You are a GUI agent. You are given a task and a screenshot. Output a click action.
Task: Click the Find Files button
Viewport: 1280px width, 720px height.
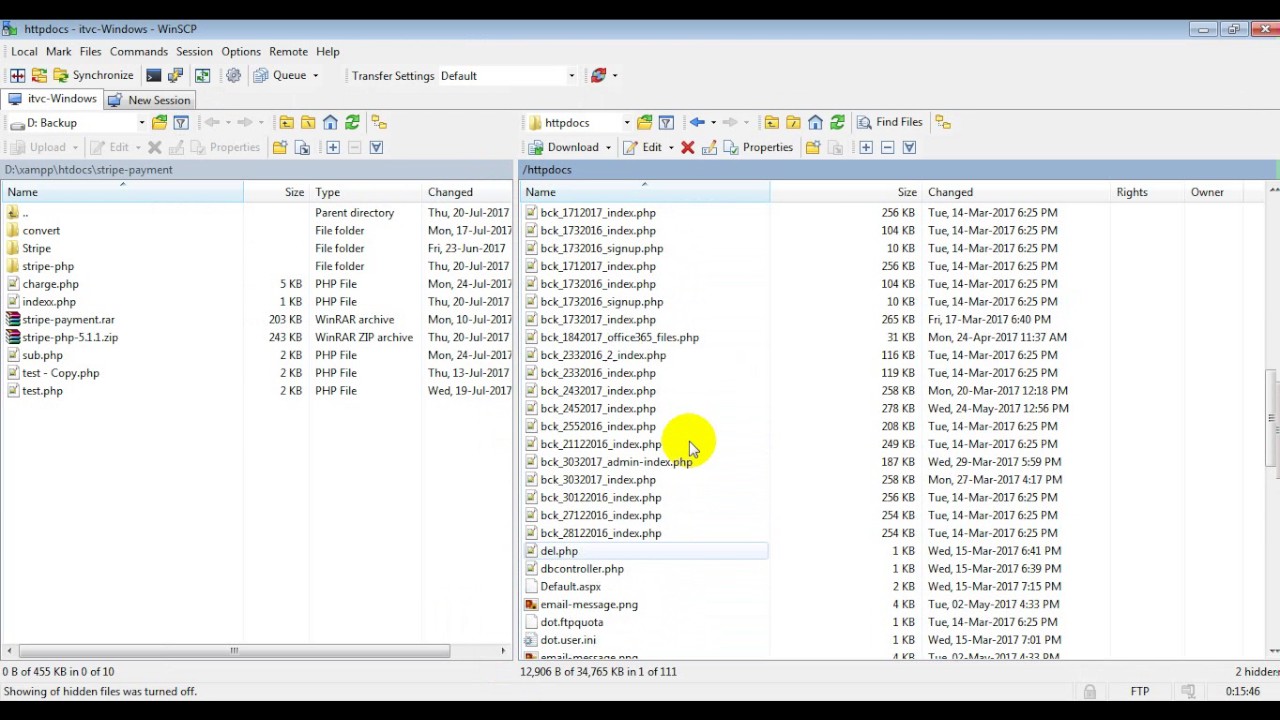click(x=890, y=122)
